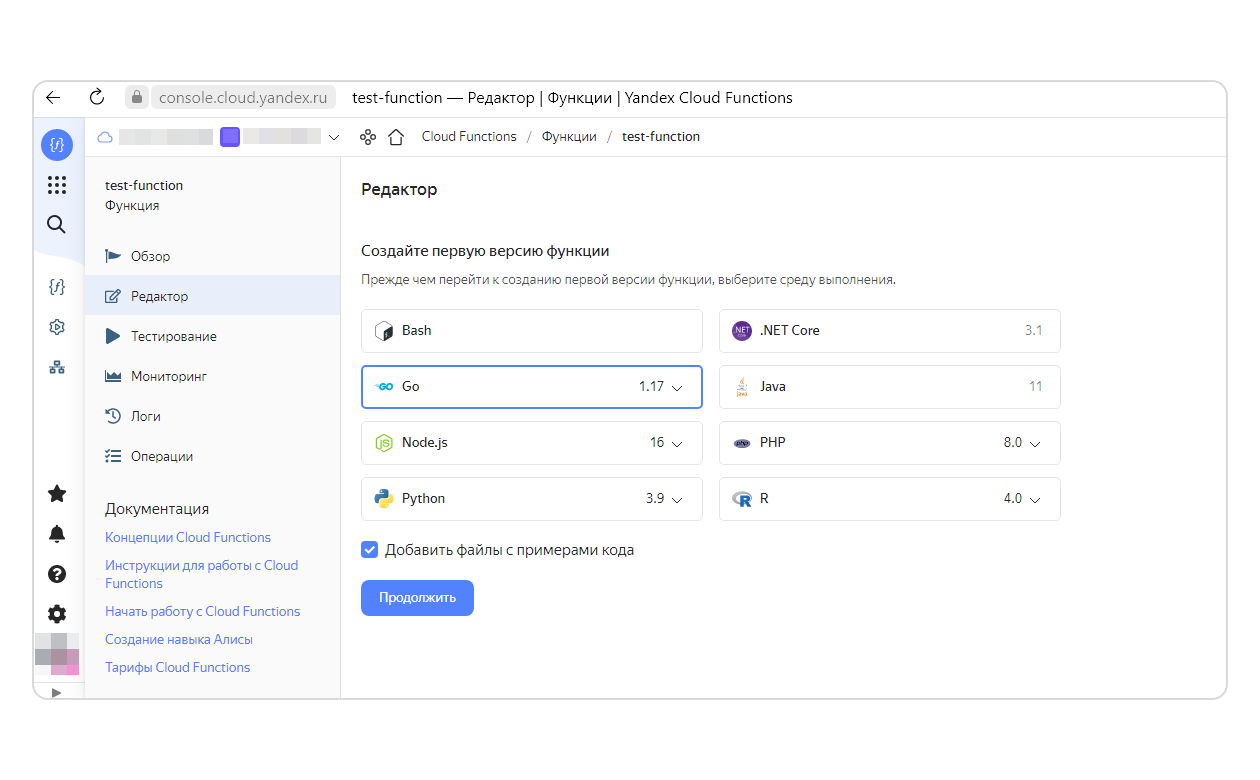The image size is (1260, 780).
Task: Click the Python logo icon
Action: pos(384,499)
